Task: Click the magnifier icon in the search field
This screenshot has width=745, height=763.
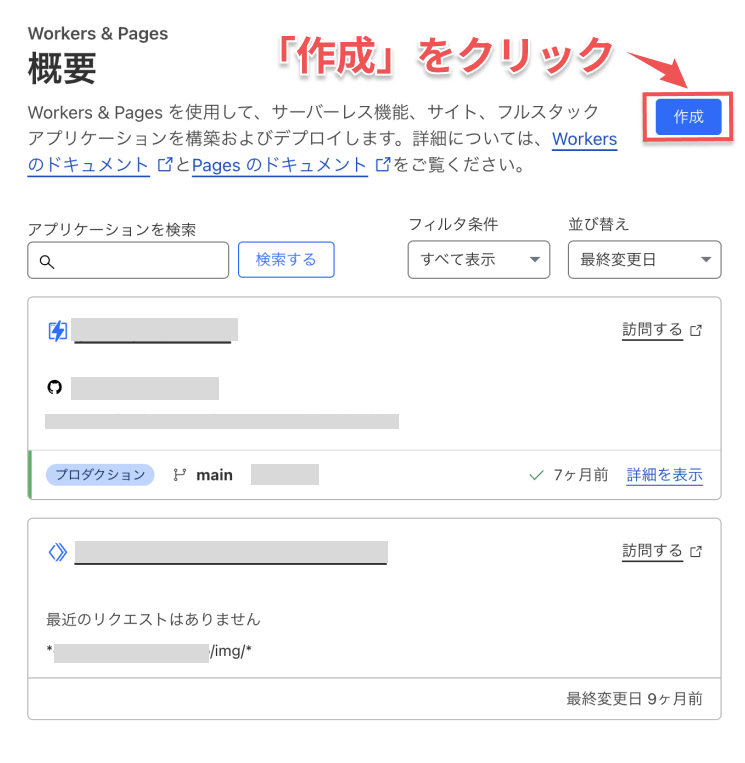Action: tap(47, 262)
